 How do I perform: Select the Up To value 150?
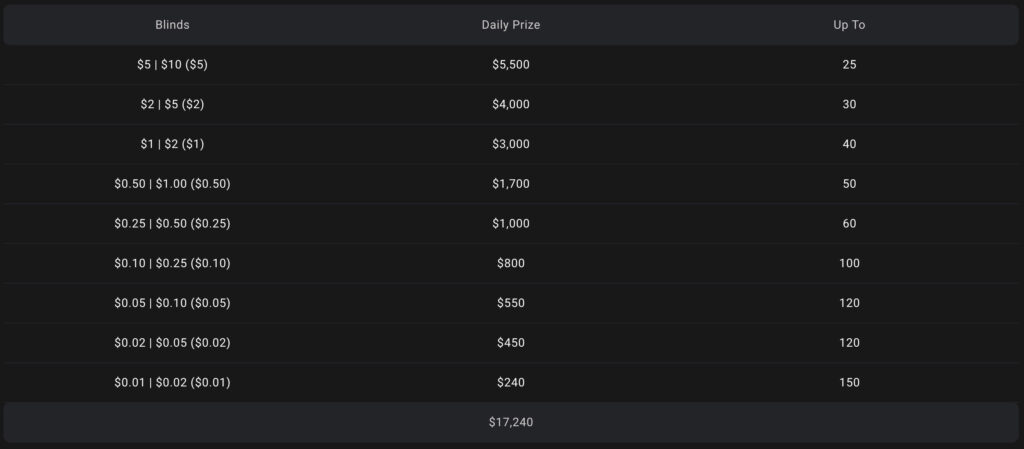click(849, 382)
